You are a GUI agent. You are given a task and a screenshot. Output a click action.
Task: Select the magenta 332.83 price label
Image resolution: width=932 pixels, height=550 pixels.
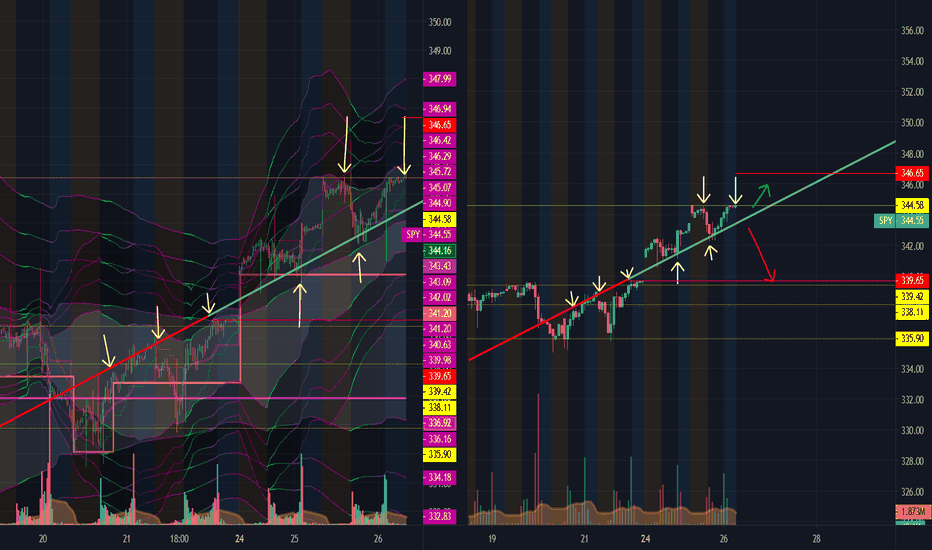click(x=439, y=517)
